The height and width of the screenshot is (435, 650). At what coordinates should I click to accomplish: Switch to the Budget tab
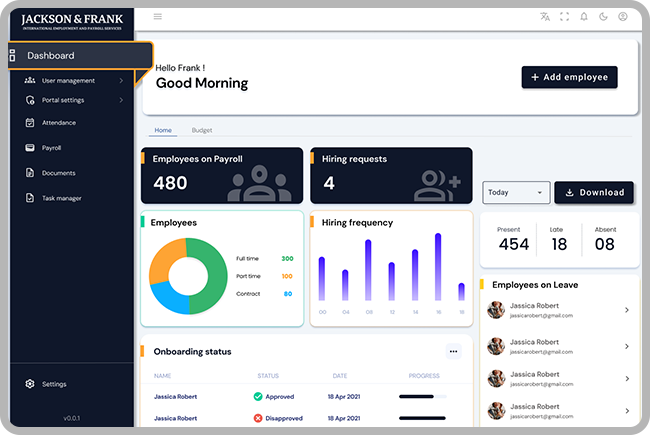[x=202, y=131]
